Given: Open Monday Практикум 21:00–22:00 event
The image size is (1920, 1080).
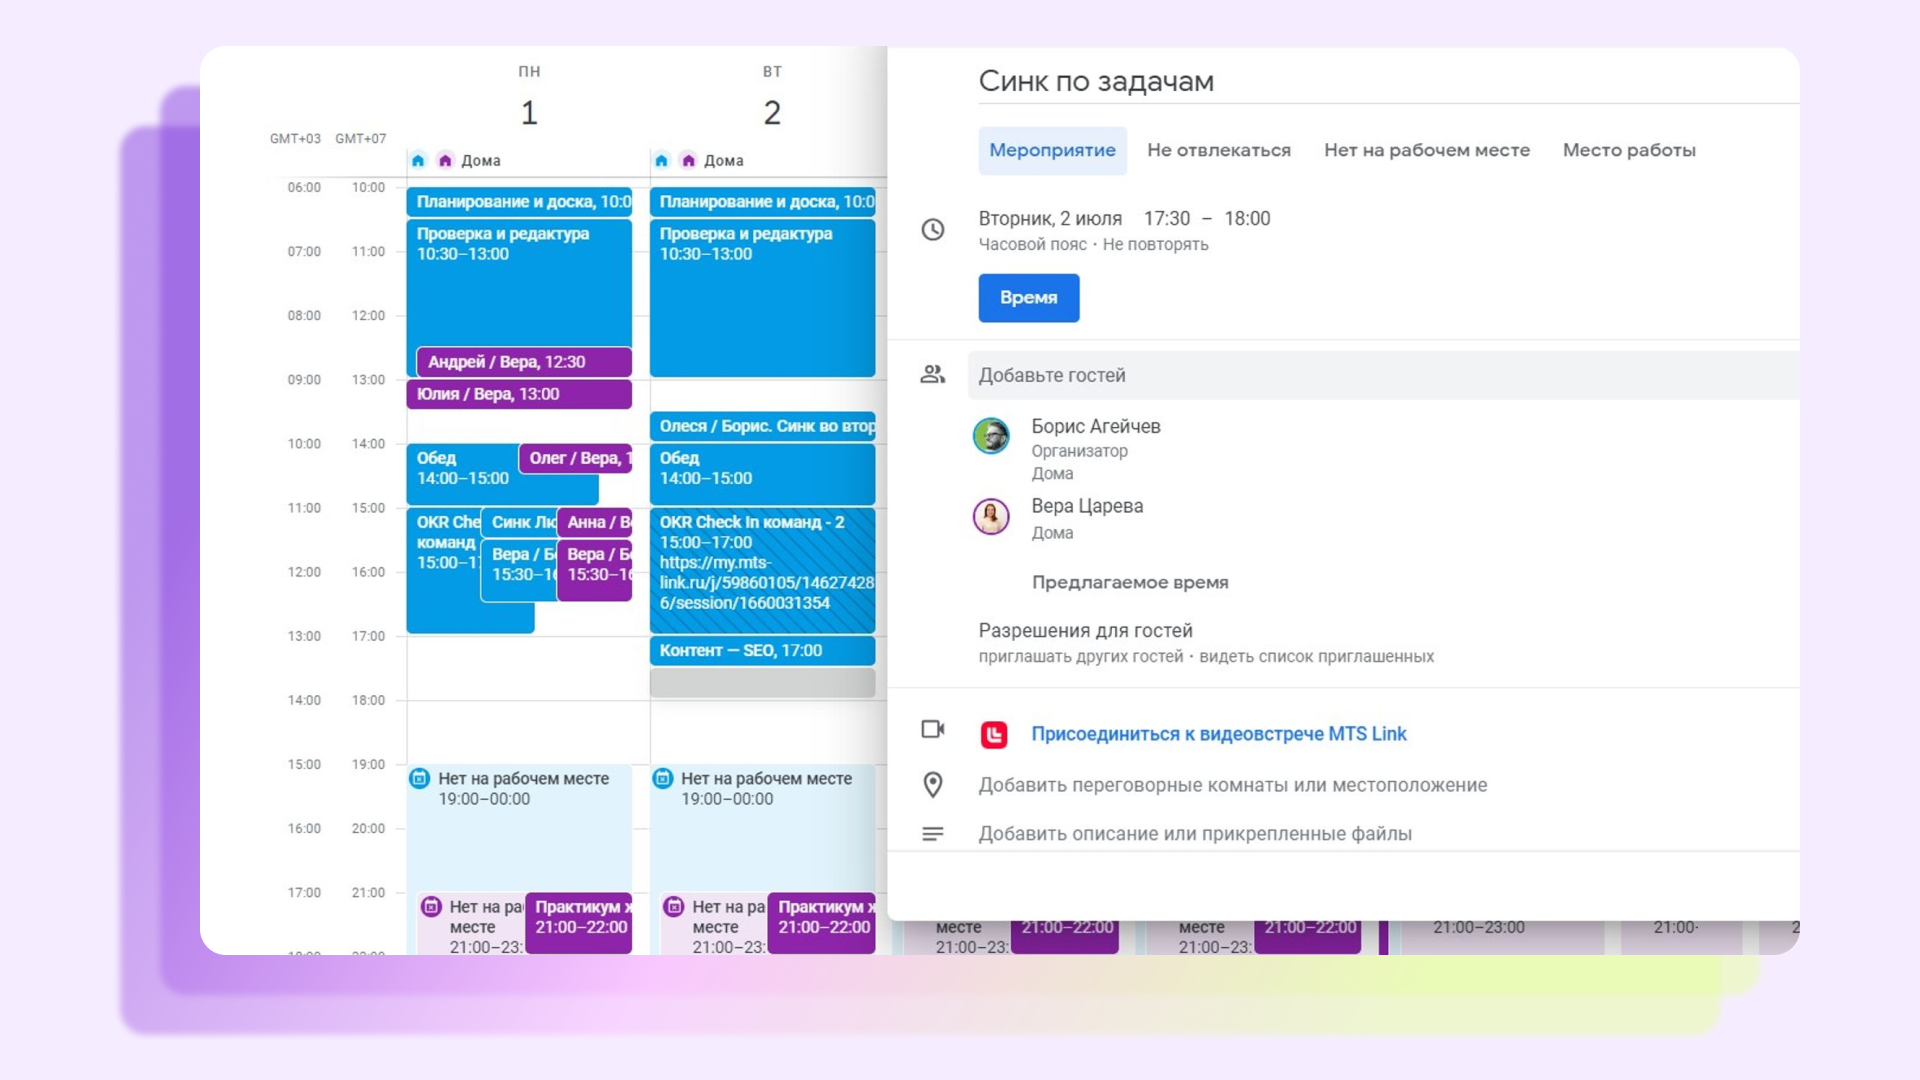Looking at the screenshot, I should coord(579,922).
